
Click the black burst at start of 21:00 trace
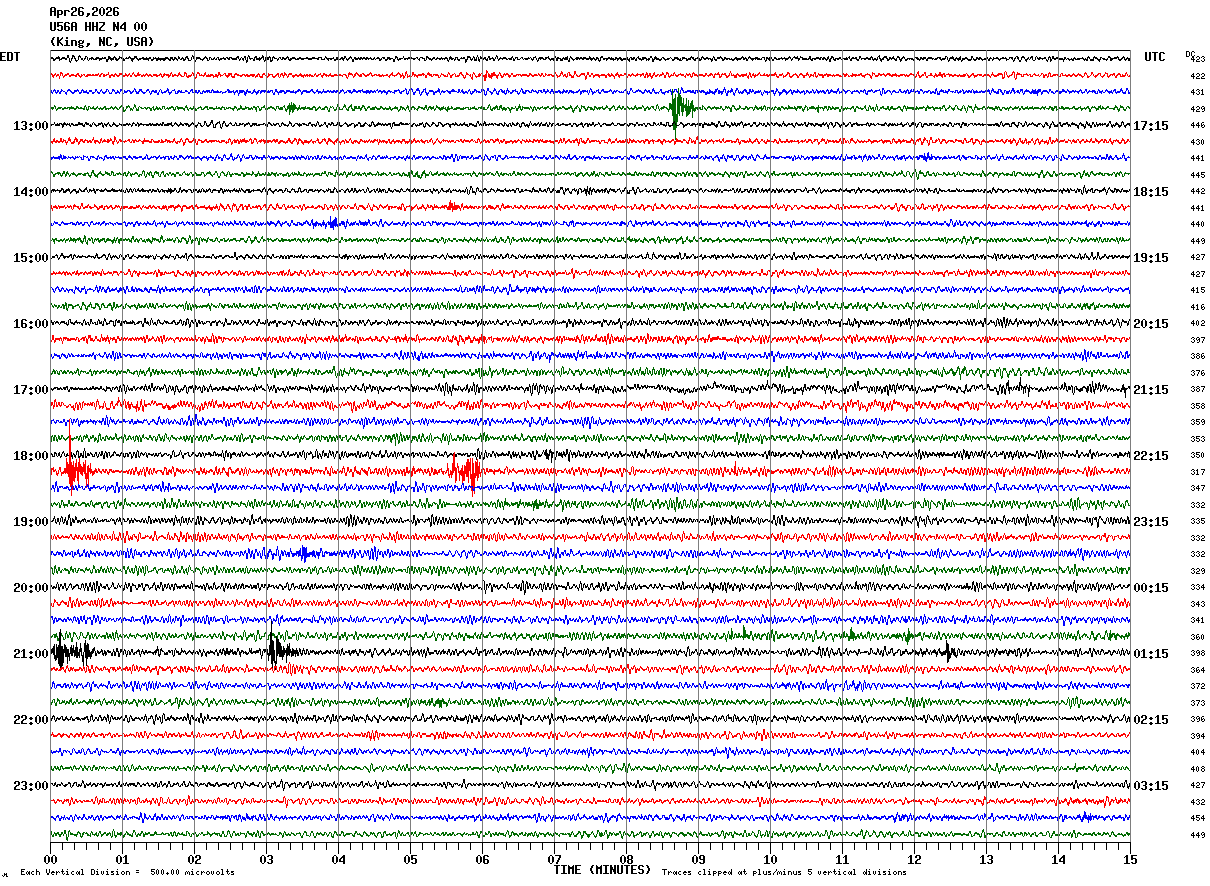click(x=70, y=653)
